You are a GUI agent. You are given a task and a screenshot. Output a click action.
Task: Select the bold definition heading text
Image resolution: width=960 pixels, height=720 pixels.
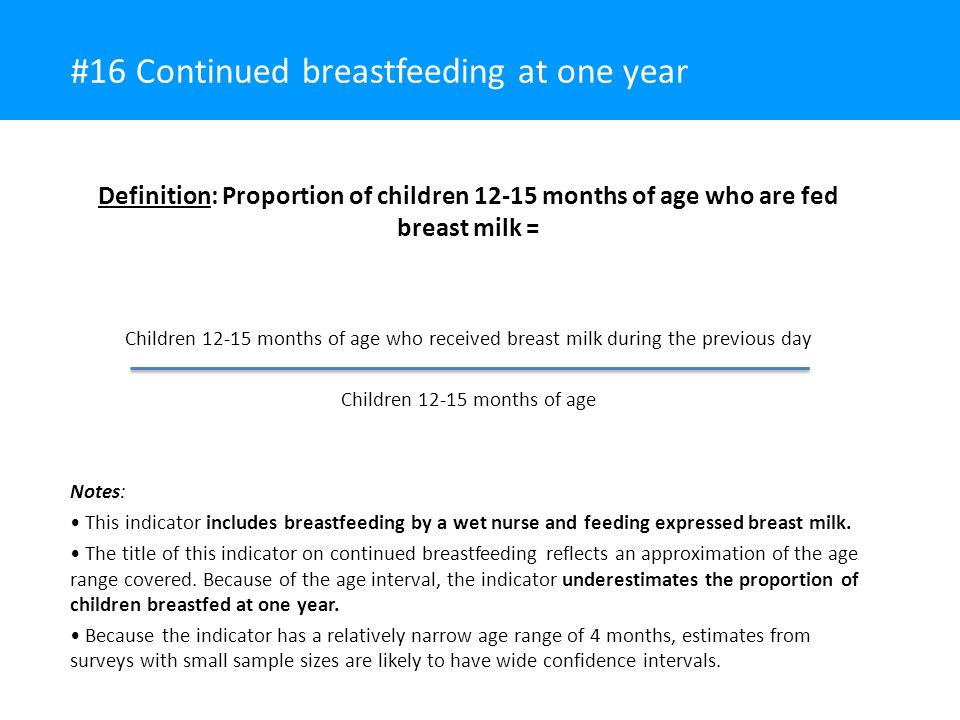coord(468,212)
